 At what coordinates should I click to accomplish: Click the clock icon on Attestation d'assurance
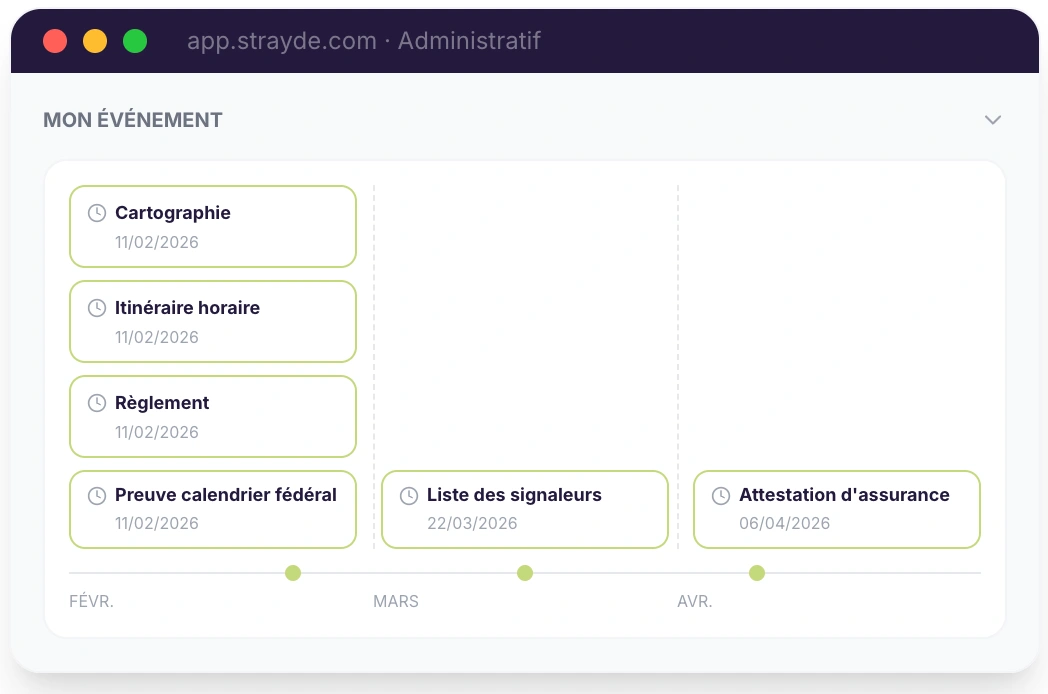tap(720, 494)
